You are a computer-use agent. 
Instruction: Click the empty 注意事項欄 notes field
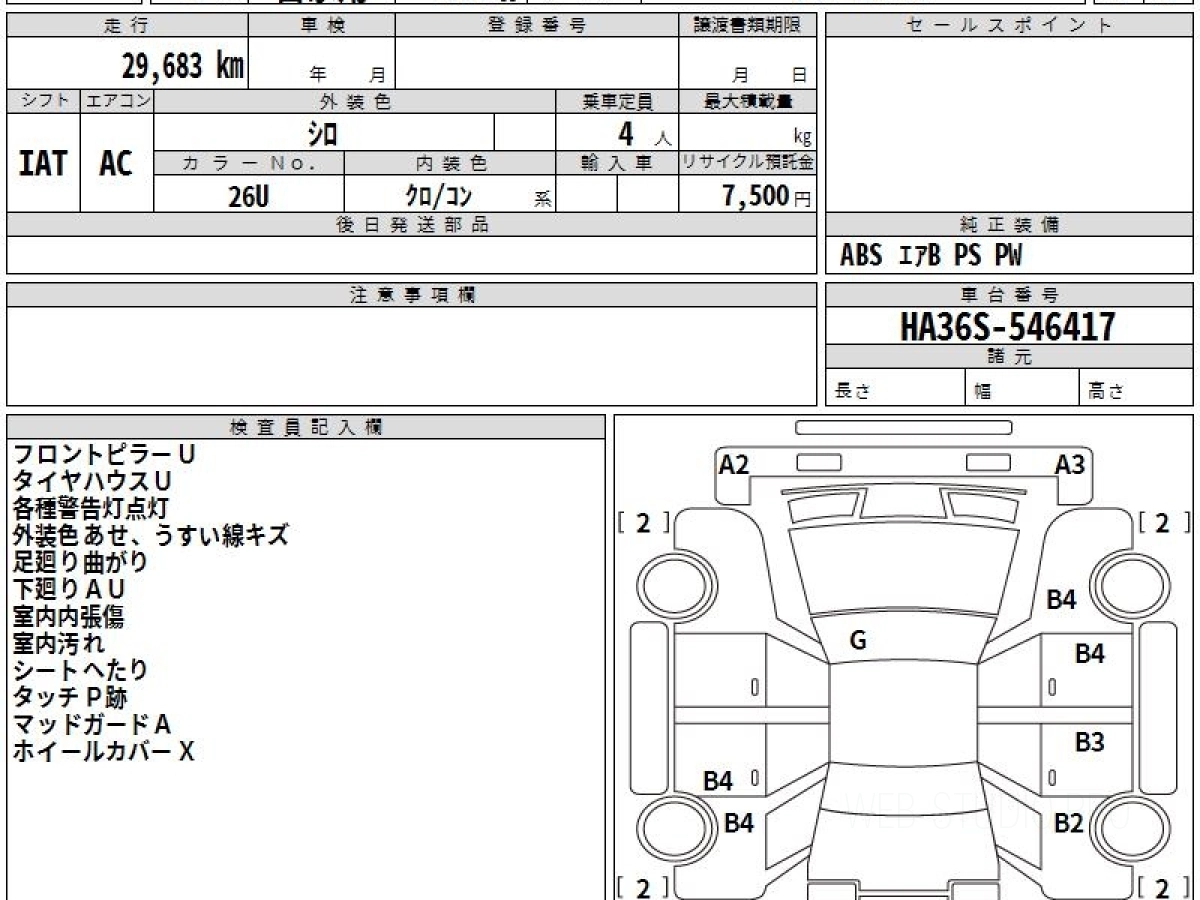point(410,355)
